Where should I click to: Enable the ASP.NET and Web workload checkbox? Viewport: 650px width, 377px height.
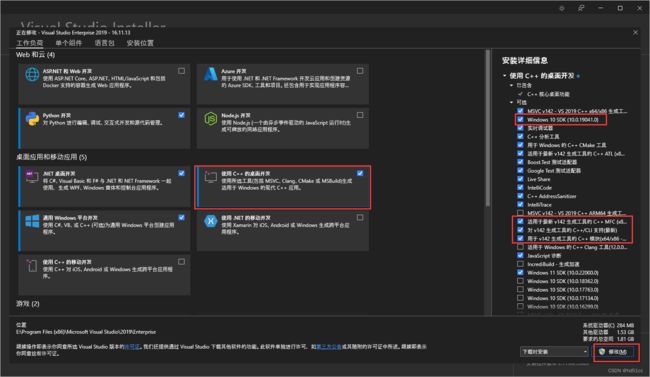pos(182,71)
